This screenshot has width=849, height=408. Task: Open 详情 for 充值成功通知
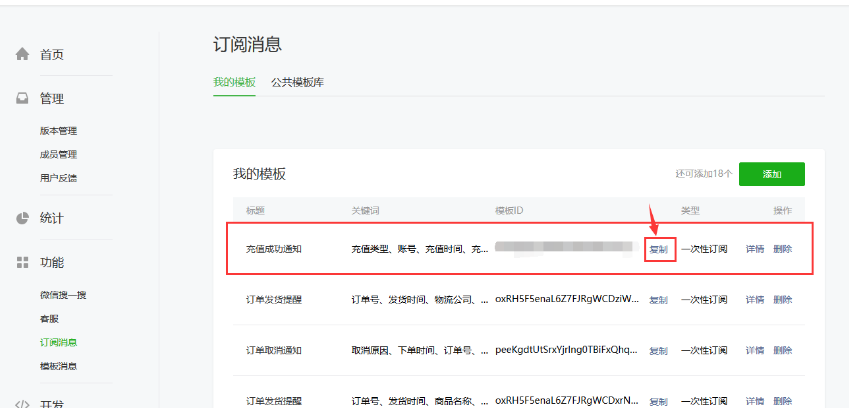point(755,249)
